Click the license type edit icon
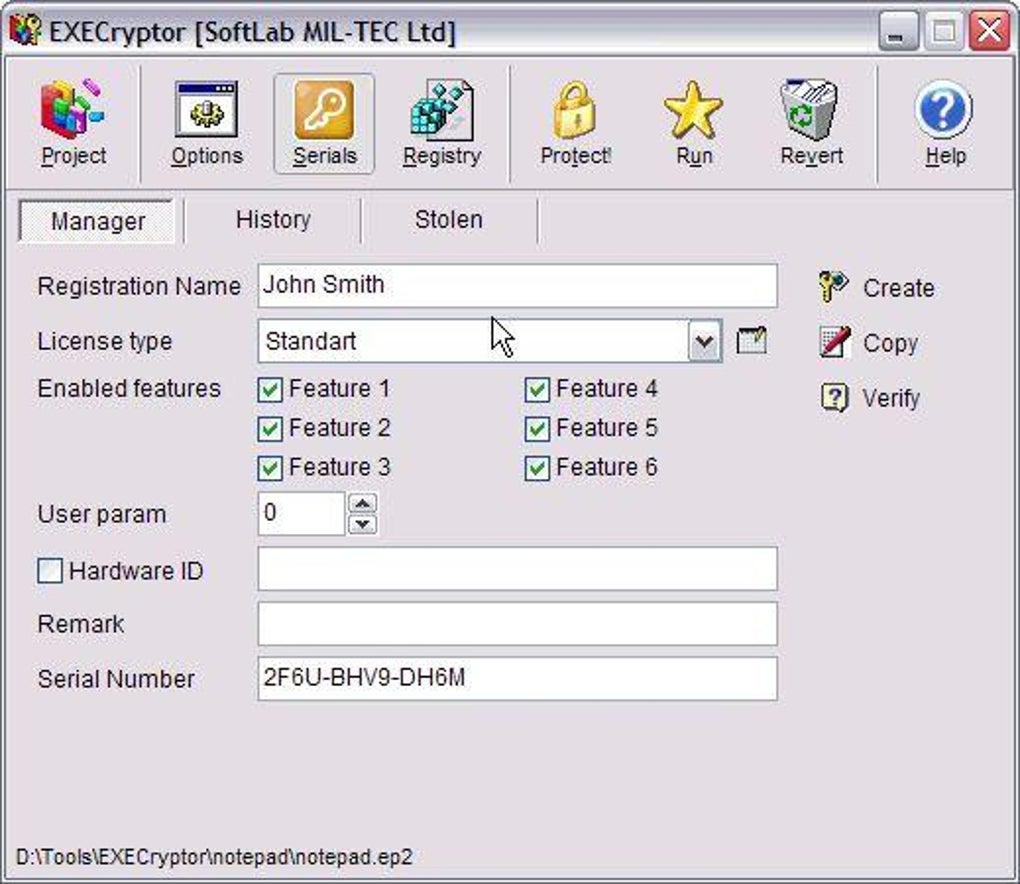1020x884 pixels. point(751,341)
